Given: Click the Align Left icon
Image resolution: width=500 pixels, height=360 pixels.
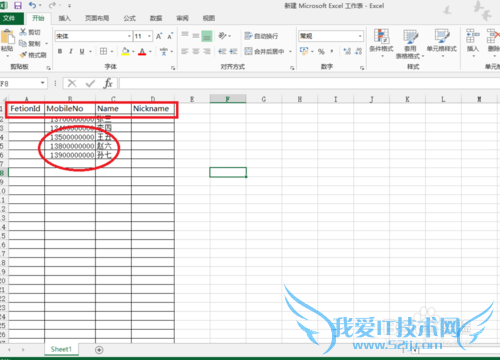Looking at the screenshot, I should (x=185, y=51).
